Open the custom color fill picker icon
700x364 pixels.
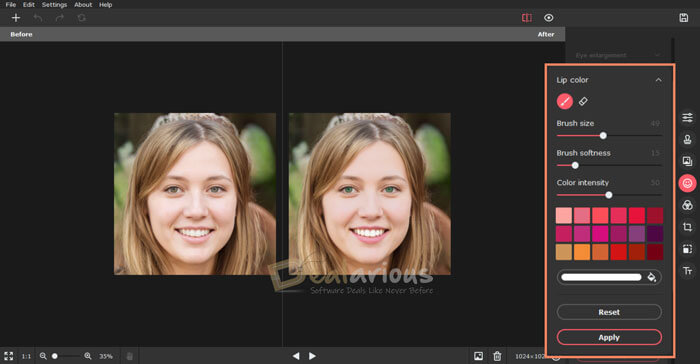[x=652, y=277]
